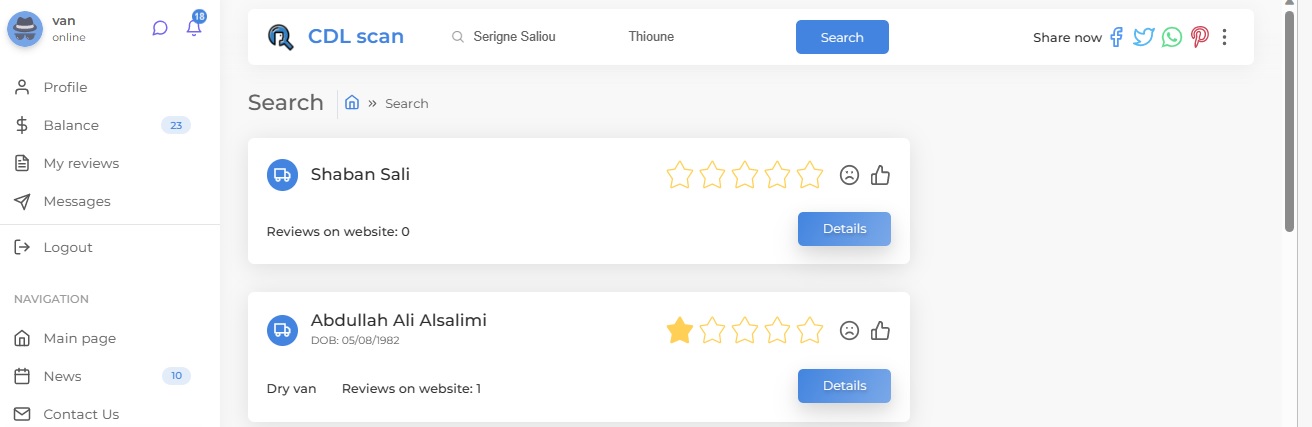Click sad face for Abdullah Ali Alsalimi
Screen dimensions: 1312x427
tap(849, 330)
